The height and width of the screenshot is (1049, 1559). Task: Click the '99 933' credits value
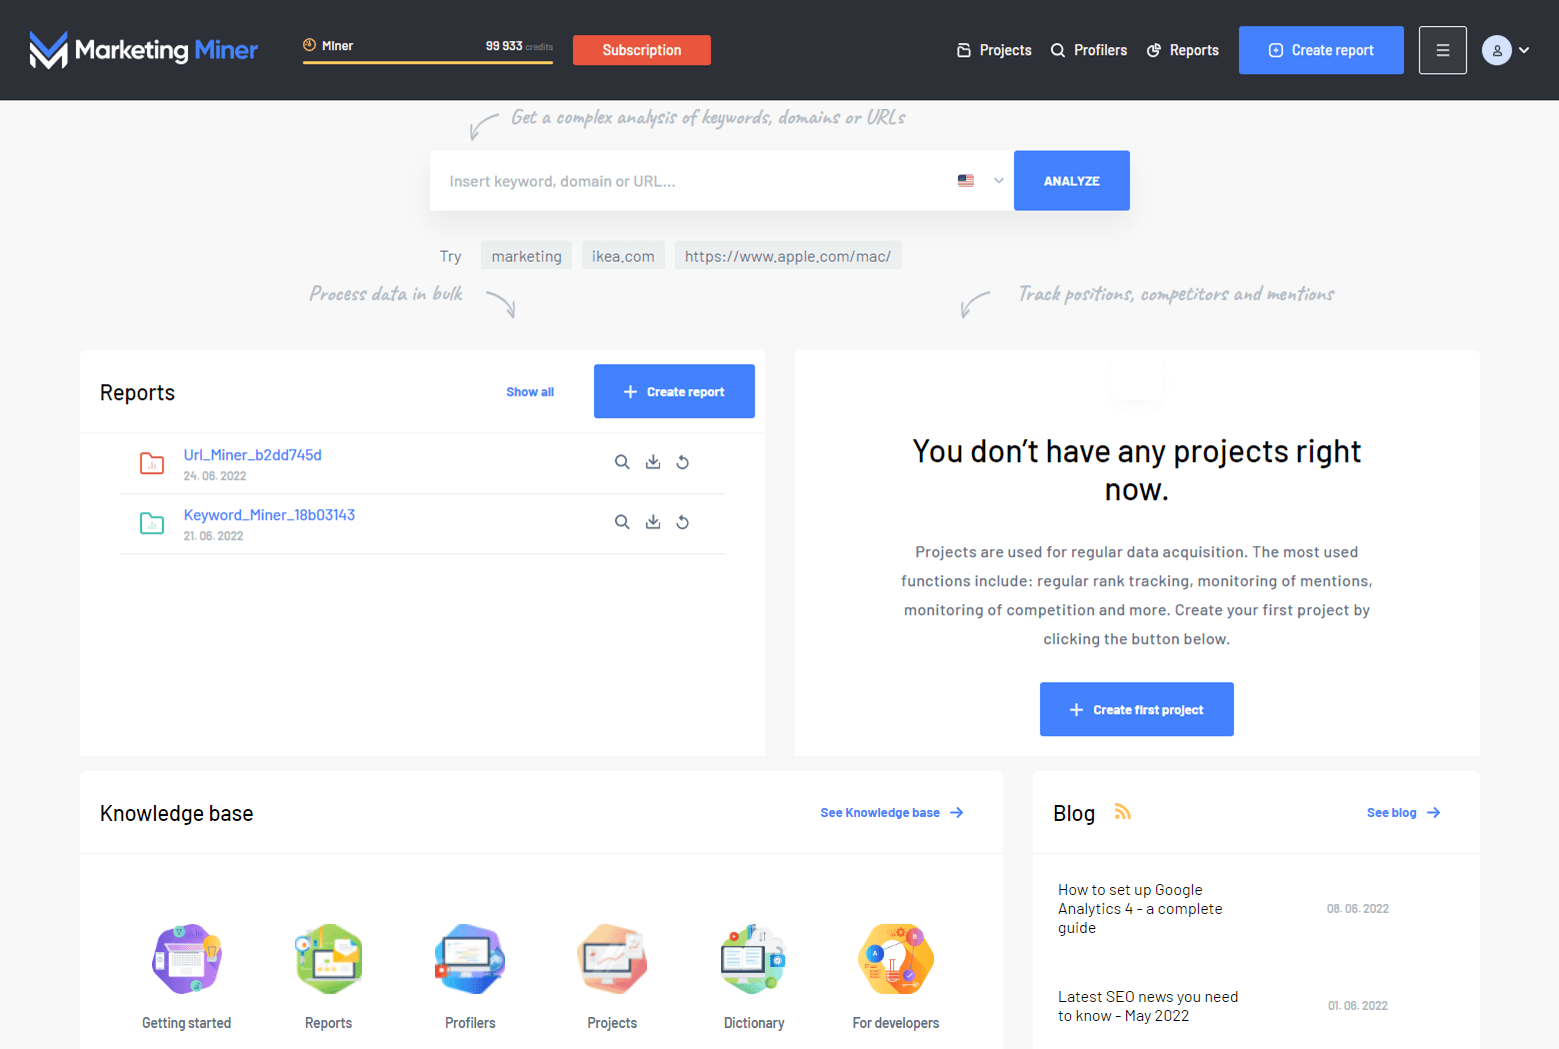(504, 46)
